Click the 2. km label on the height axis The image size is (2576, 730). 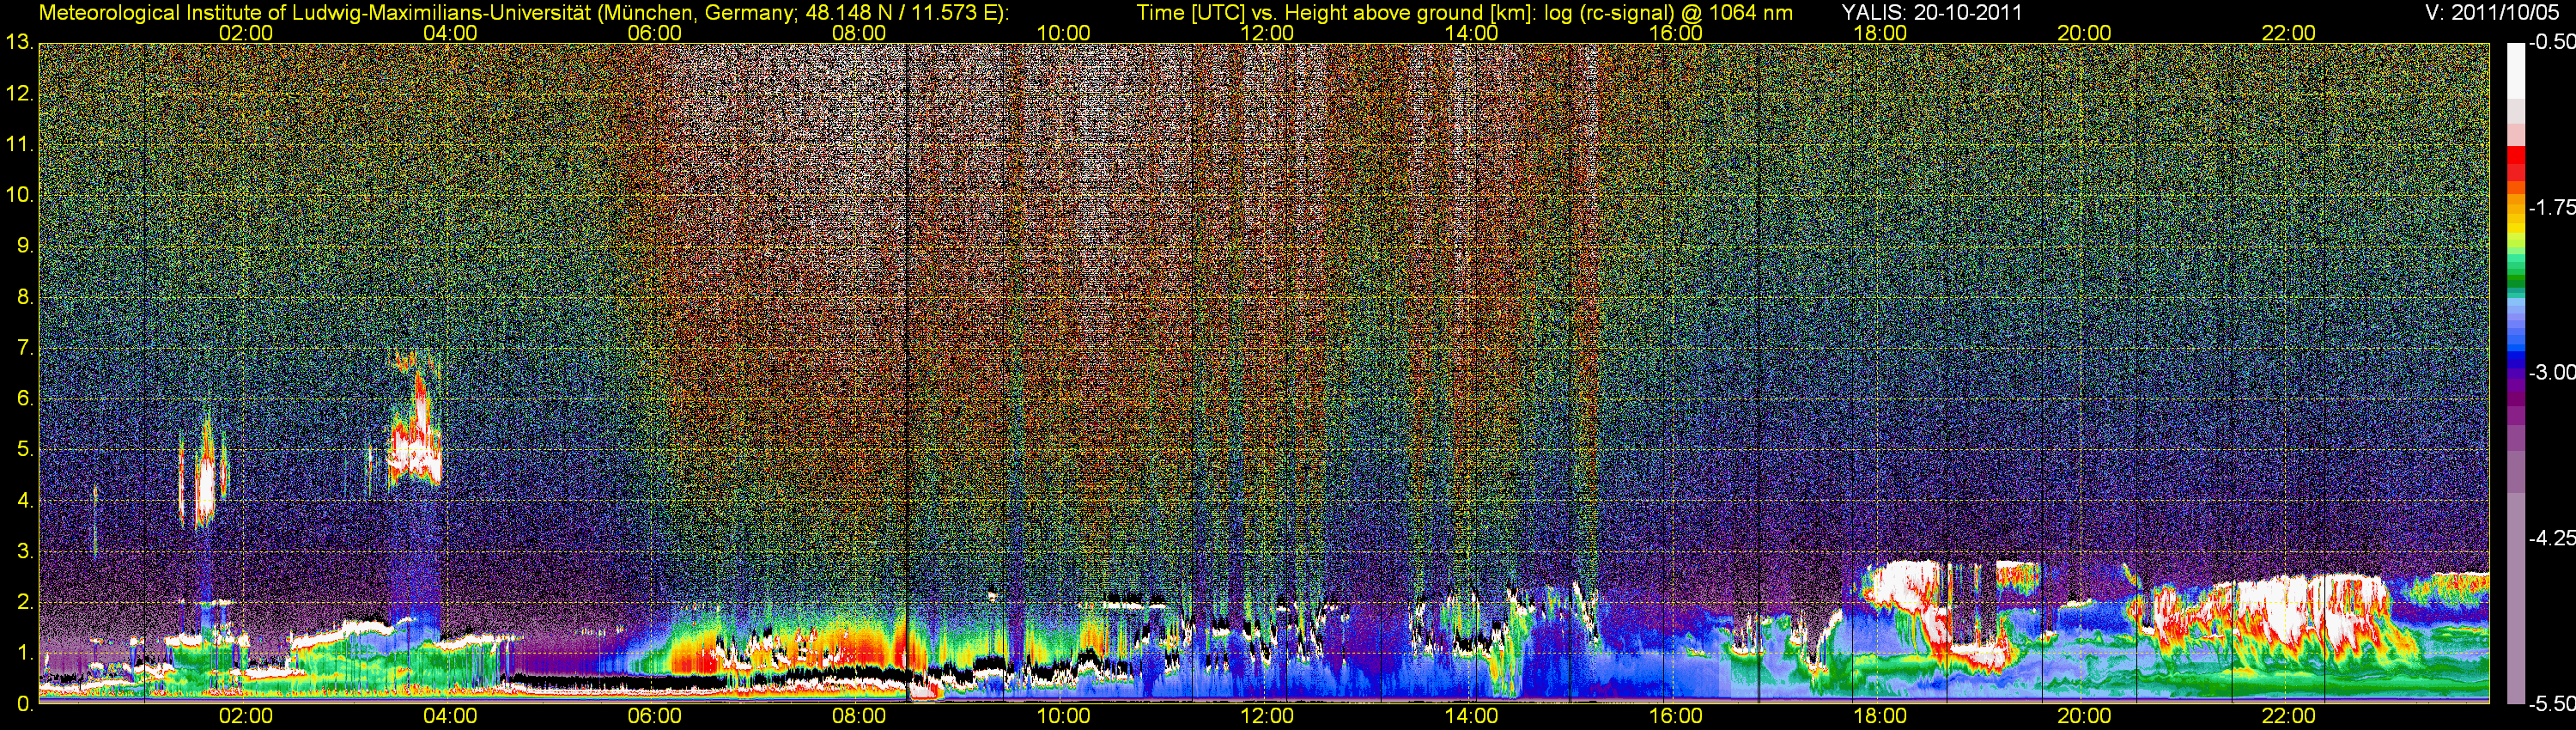(26, 602)
